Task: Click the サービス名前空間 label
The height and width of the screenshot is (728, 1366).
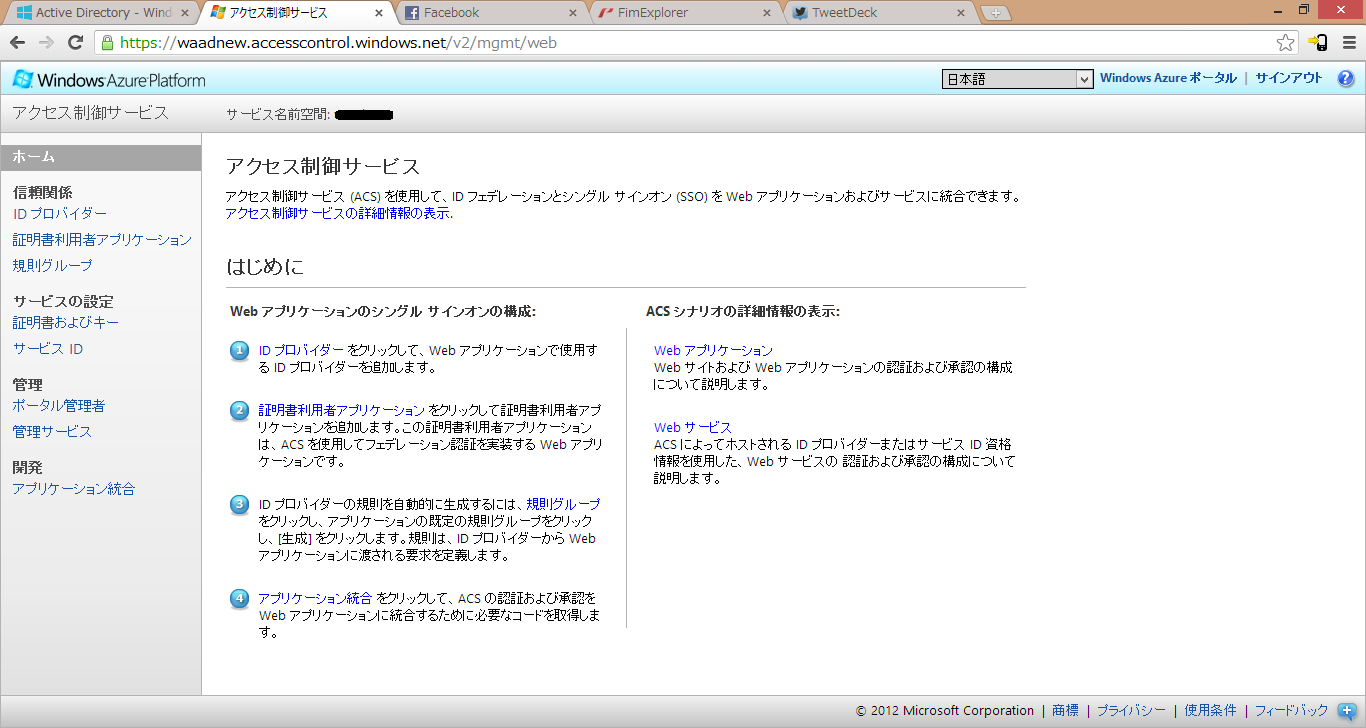Action: [x=278, y=115]
